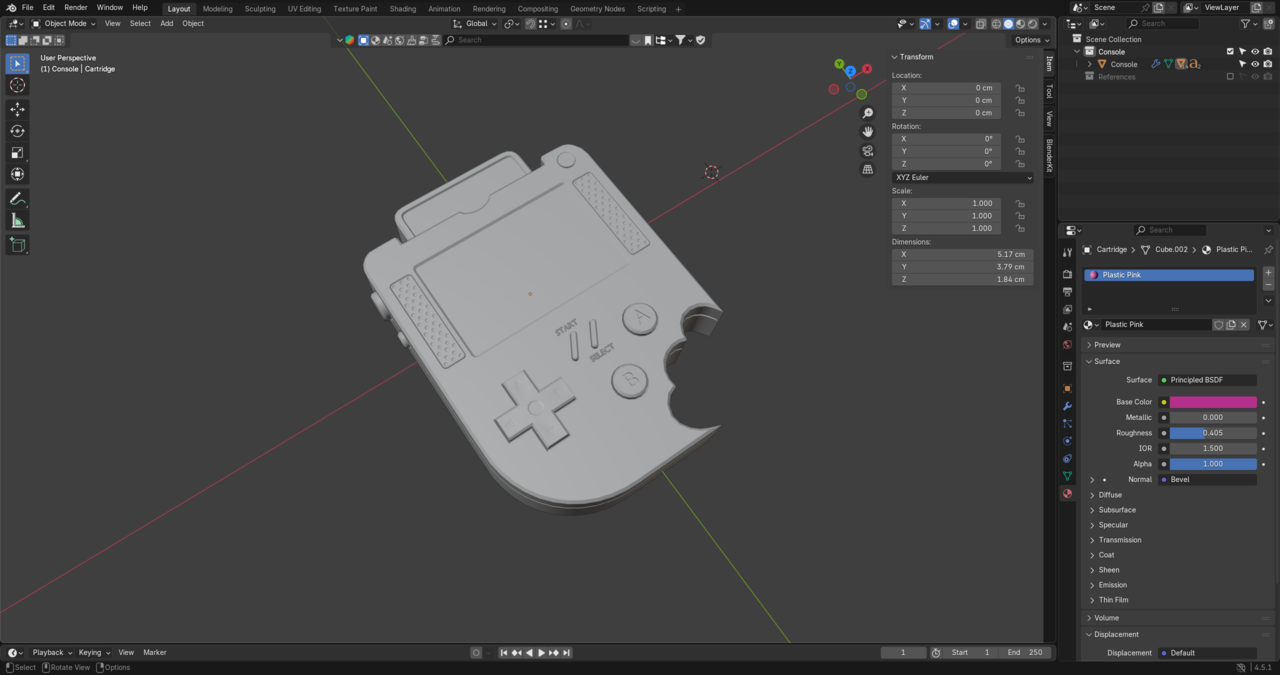The image size is (1280, 675).
Task: Open the XYZ Euler rotation mode dropdown
Action: (962, 178)
